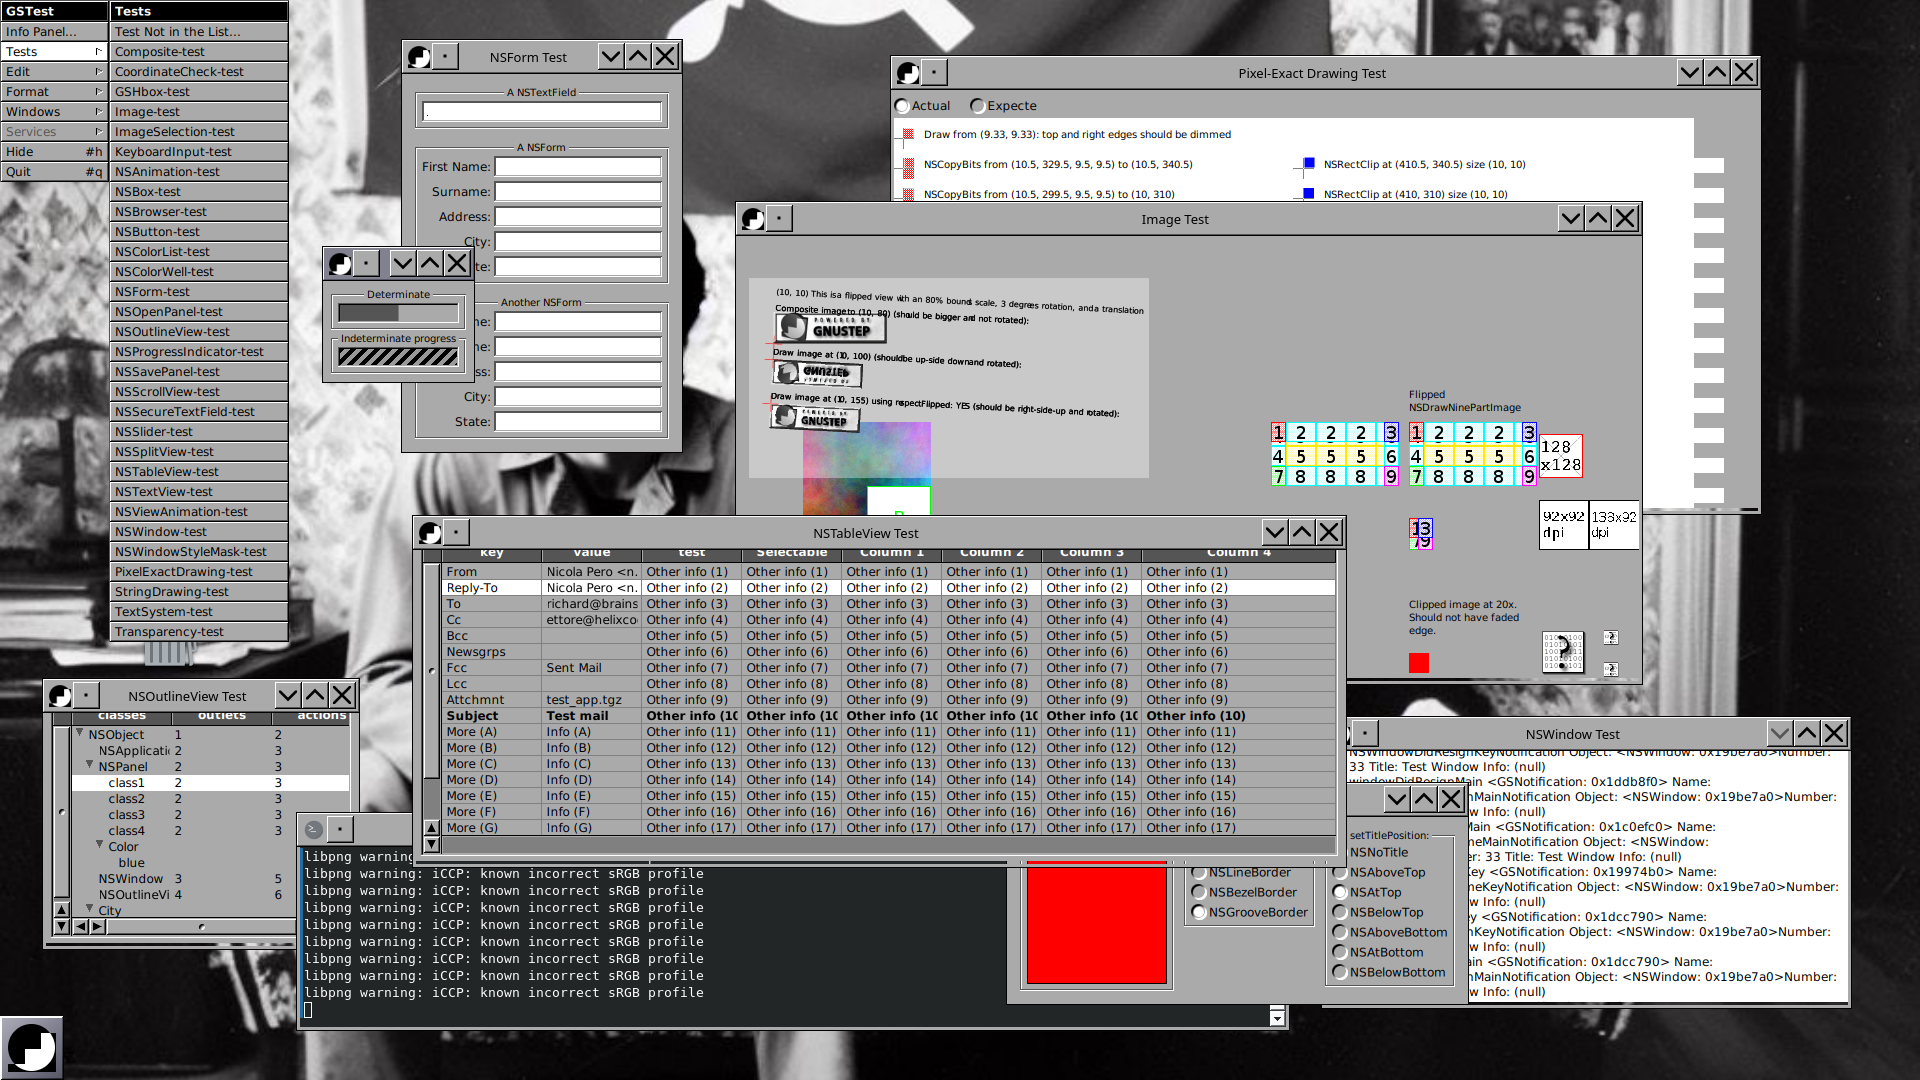Click the NSOutlineView Test panel icon
This screenshot has height=1080, width=1920.
(57, 695)
